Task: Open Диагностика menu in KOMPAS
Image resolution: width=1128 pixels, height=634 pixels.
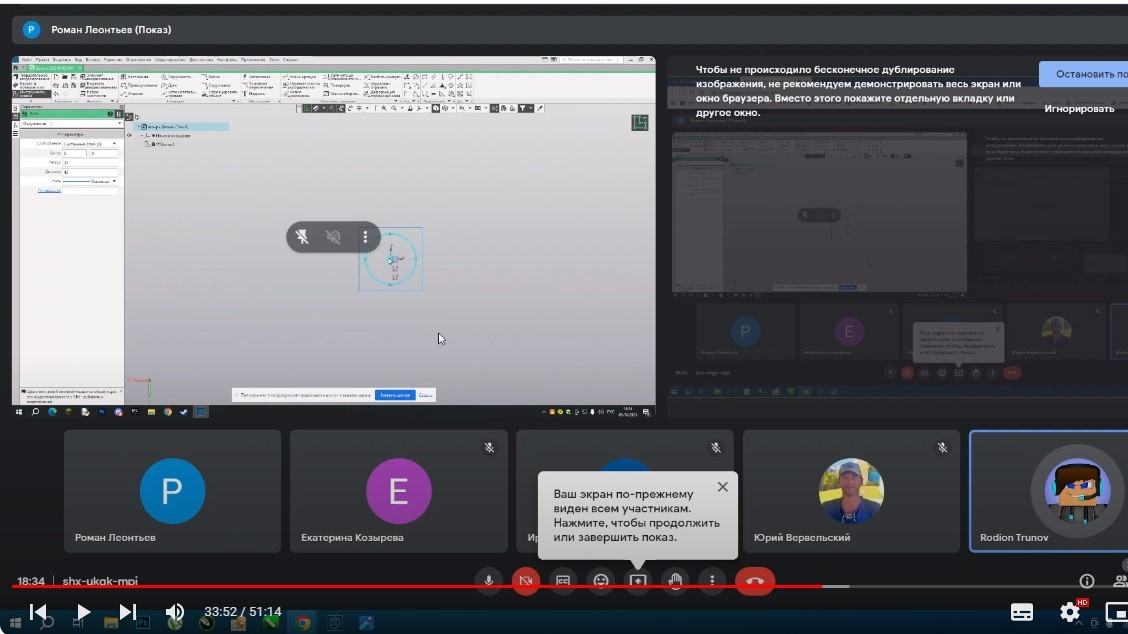Action: [201, 60]
